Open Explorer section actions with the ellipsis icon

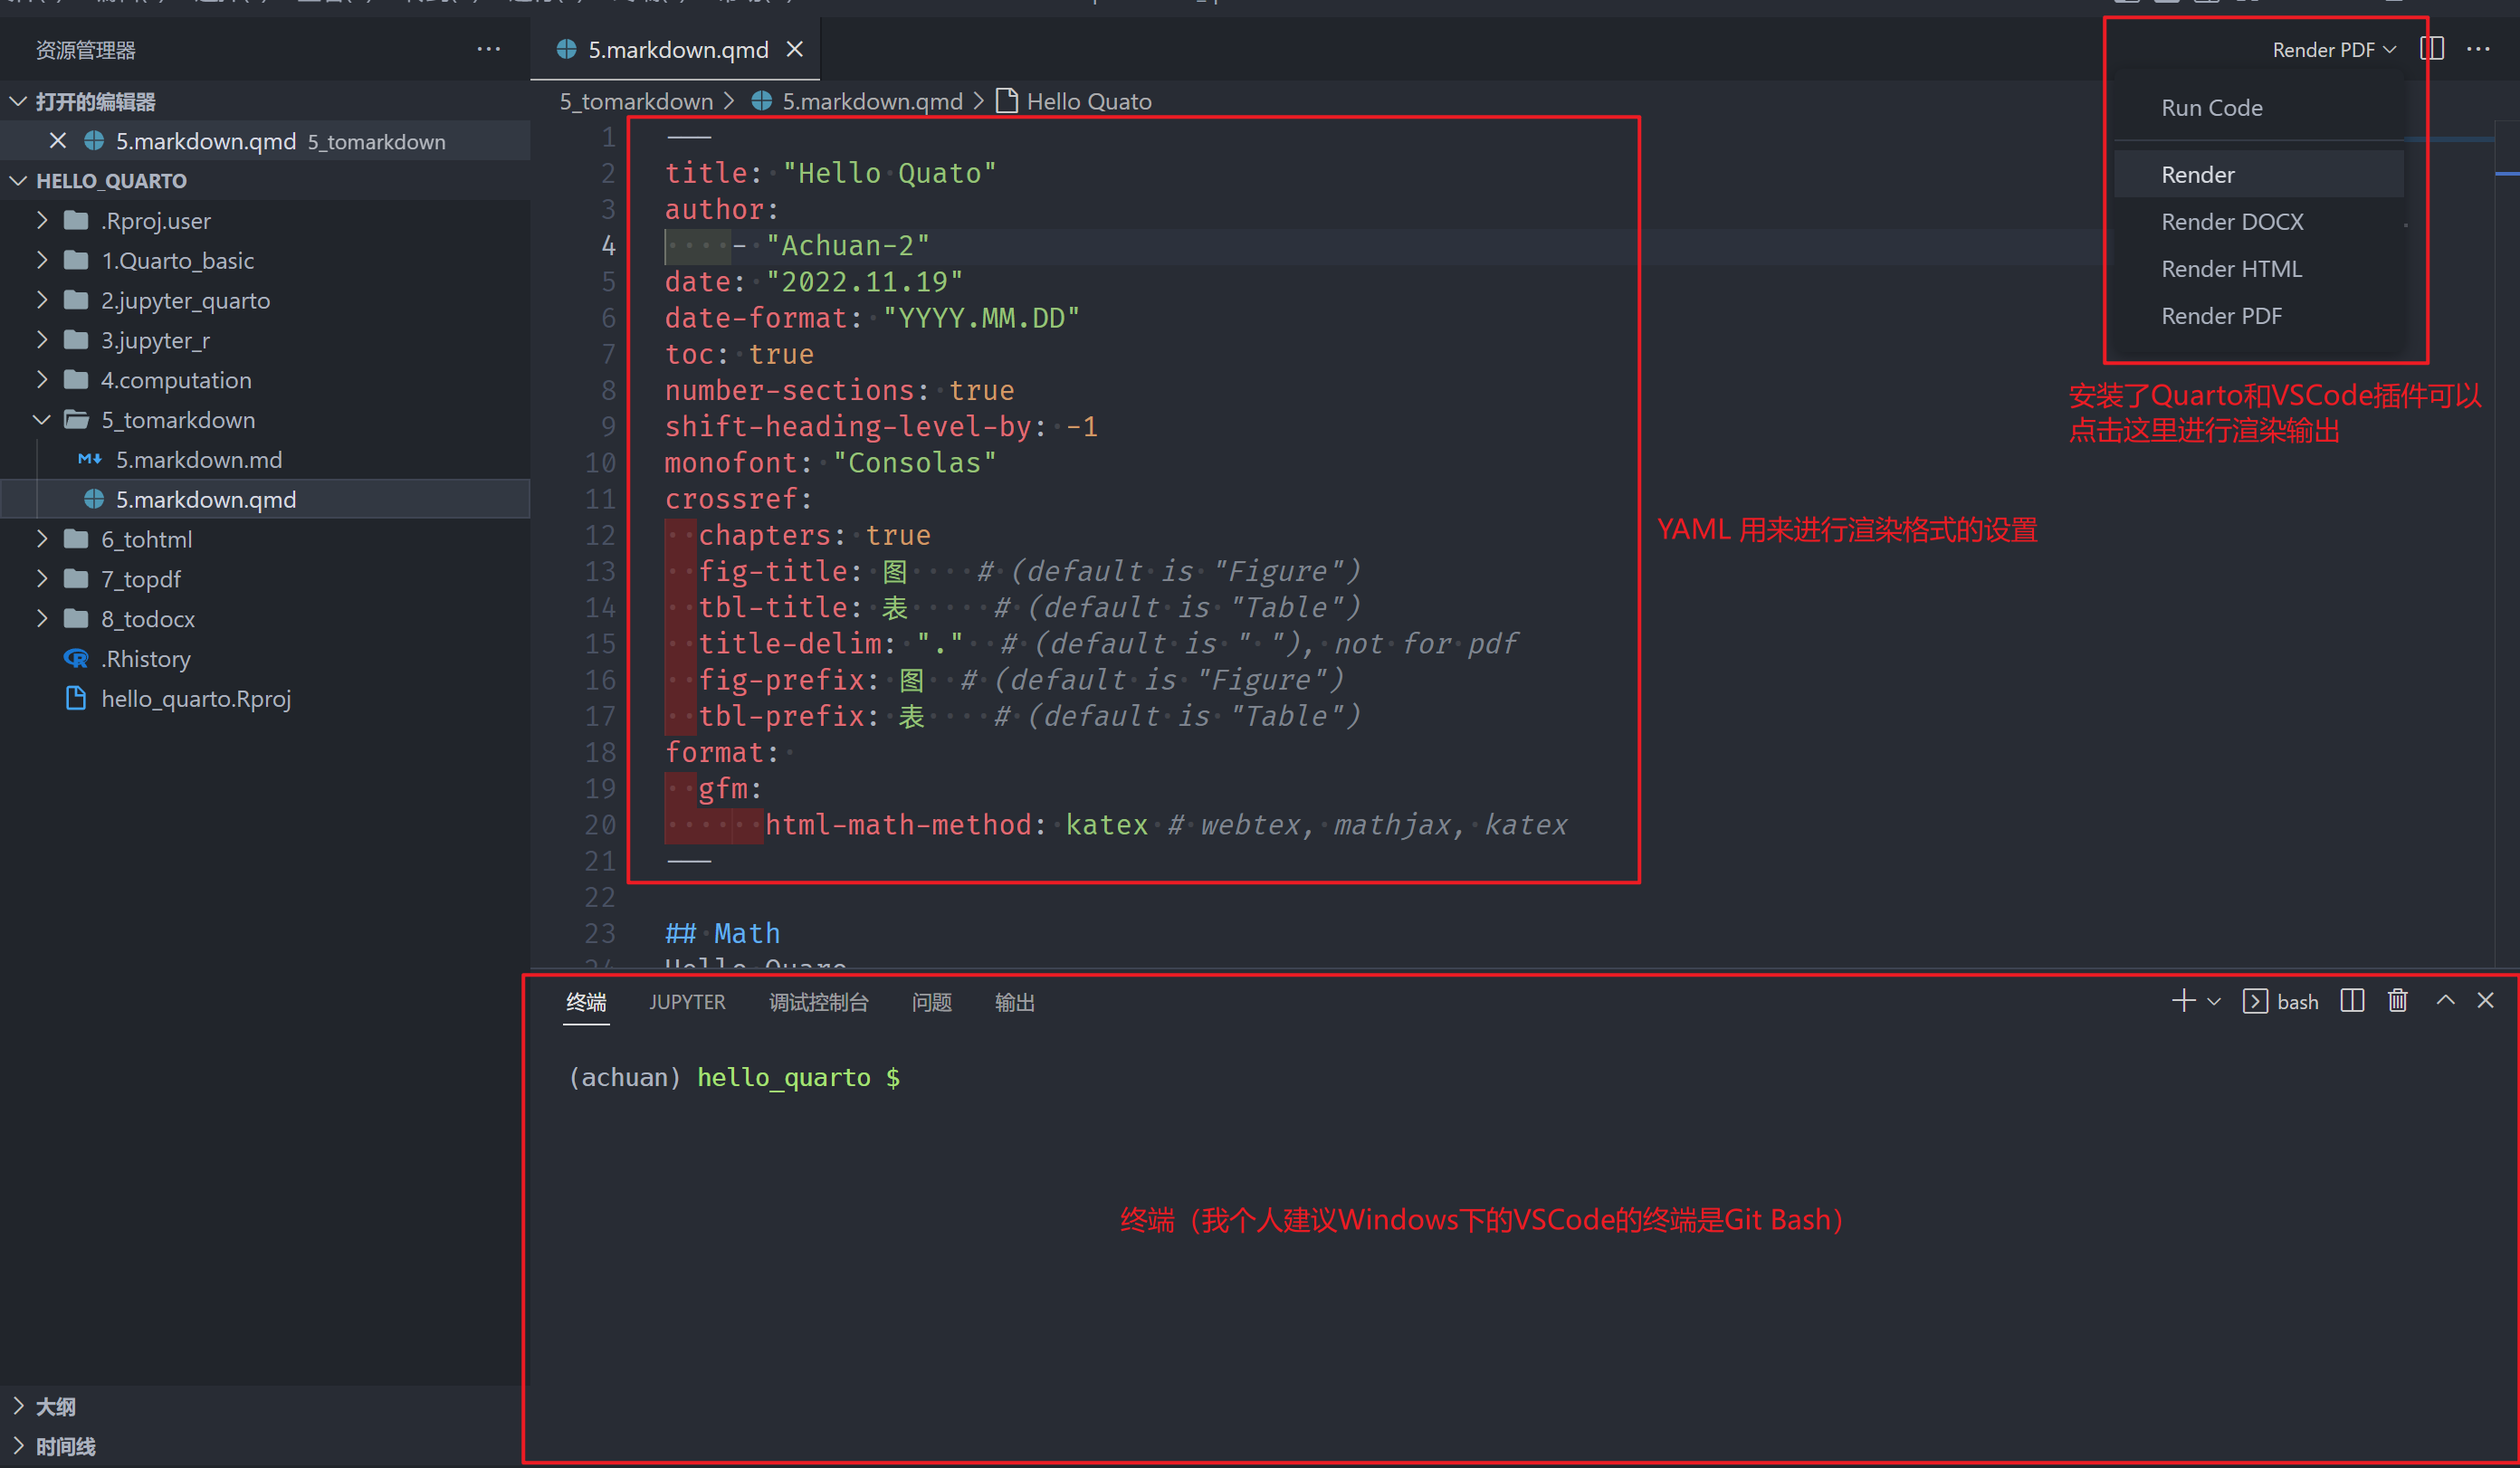[x=488, y=49]
